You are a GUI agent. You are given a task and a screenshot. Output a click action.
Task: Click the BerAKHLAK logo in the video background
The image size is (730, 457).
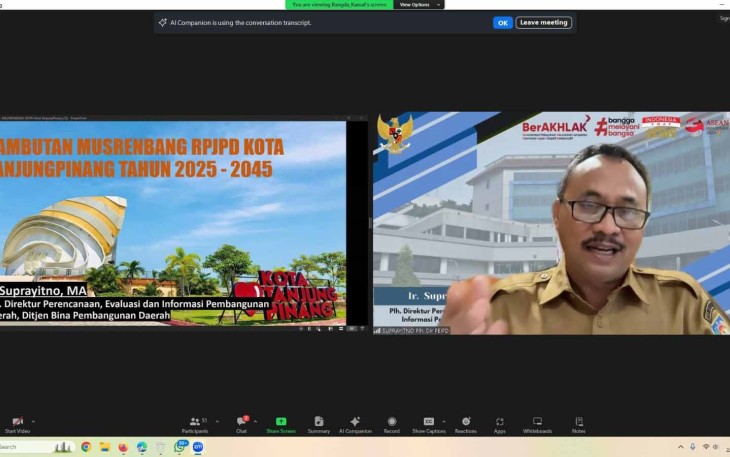click(x=556, y=127)
